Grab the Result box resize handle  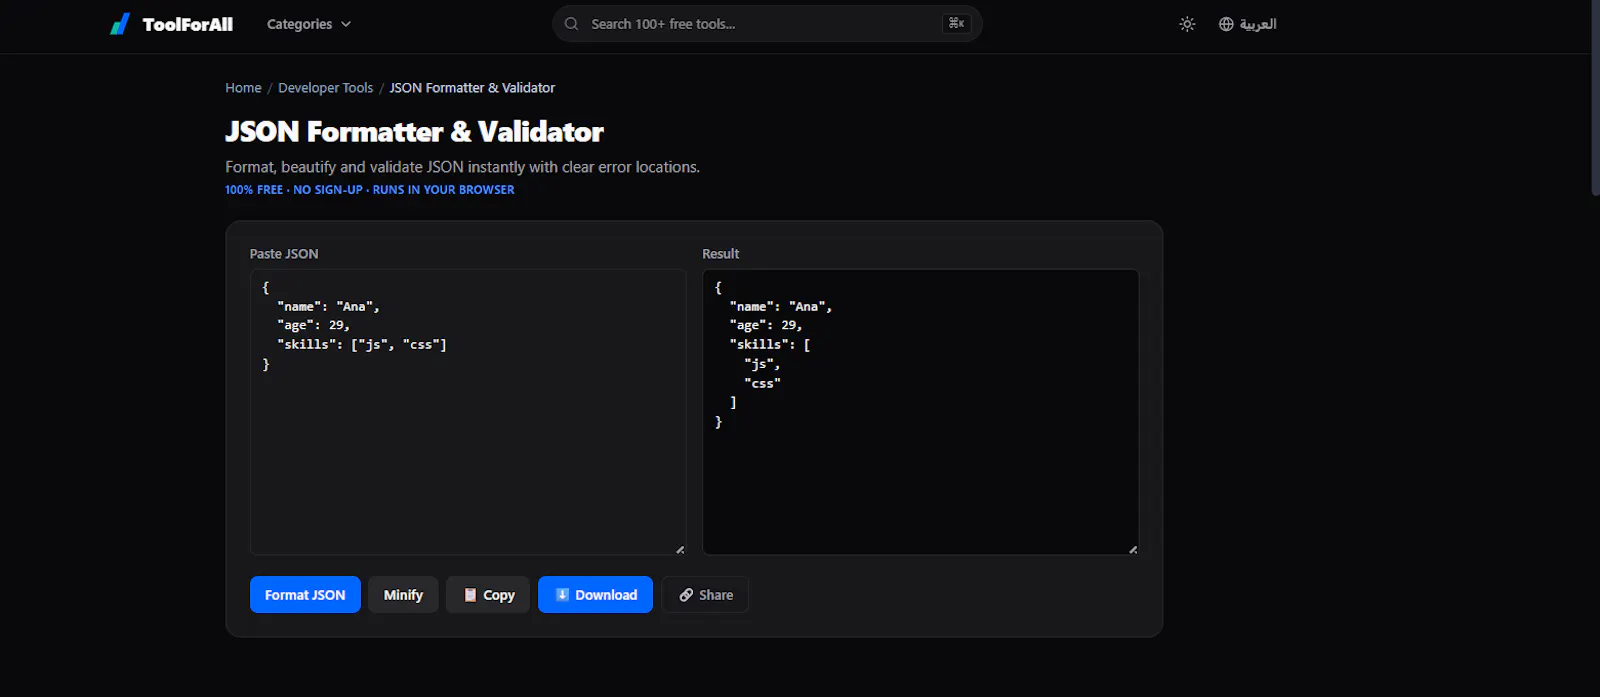[x=1133, y=549]
